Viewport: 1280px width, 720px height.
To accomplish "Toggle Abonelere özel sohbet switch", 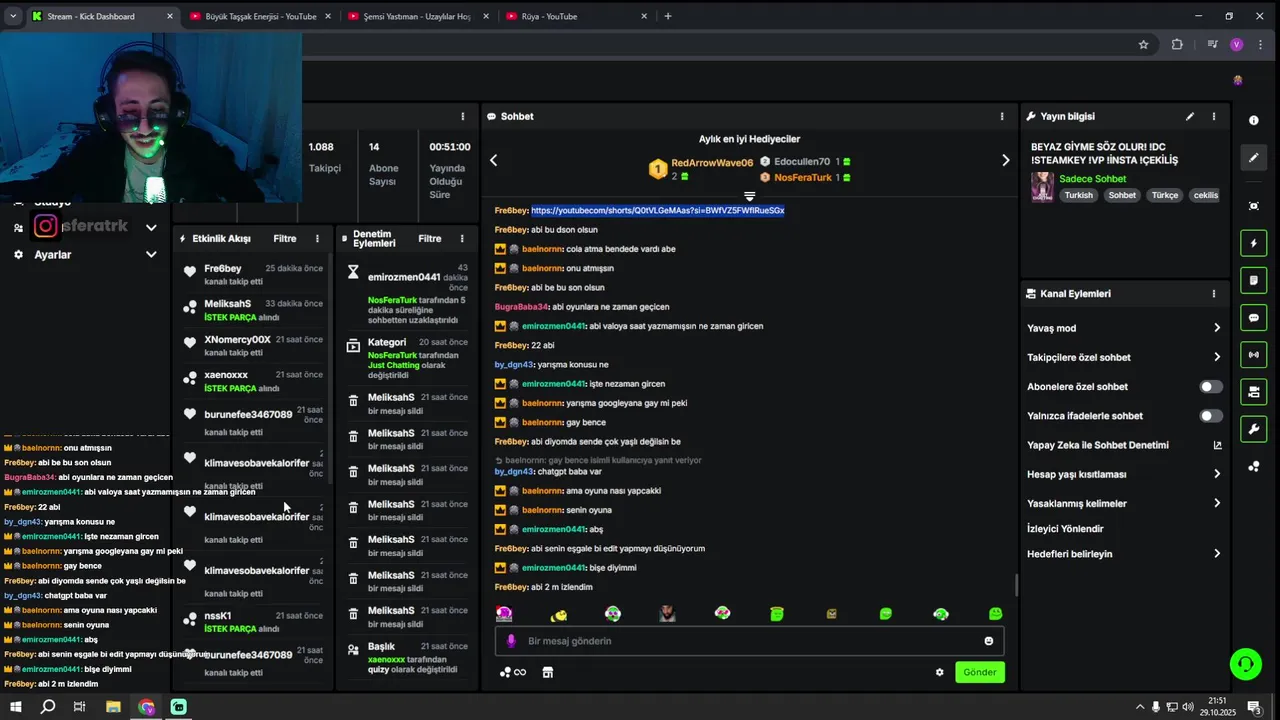I will [1210, 387].
